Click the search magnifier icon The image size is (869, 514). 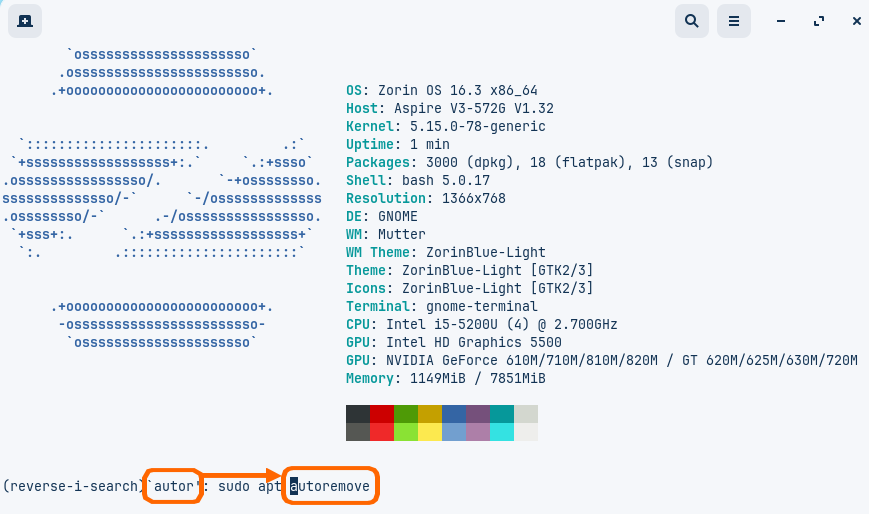pyautogui.click(x=691, y=20)
